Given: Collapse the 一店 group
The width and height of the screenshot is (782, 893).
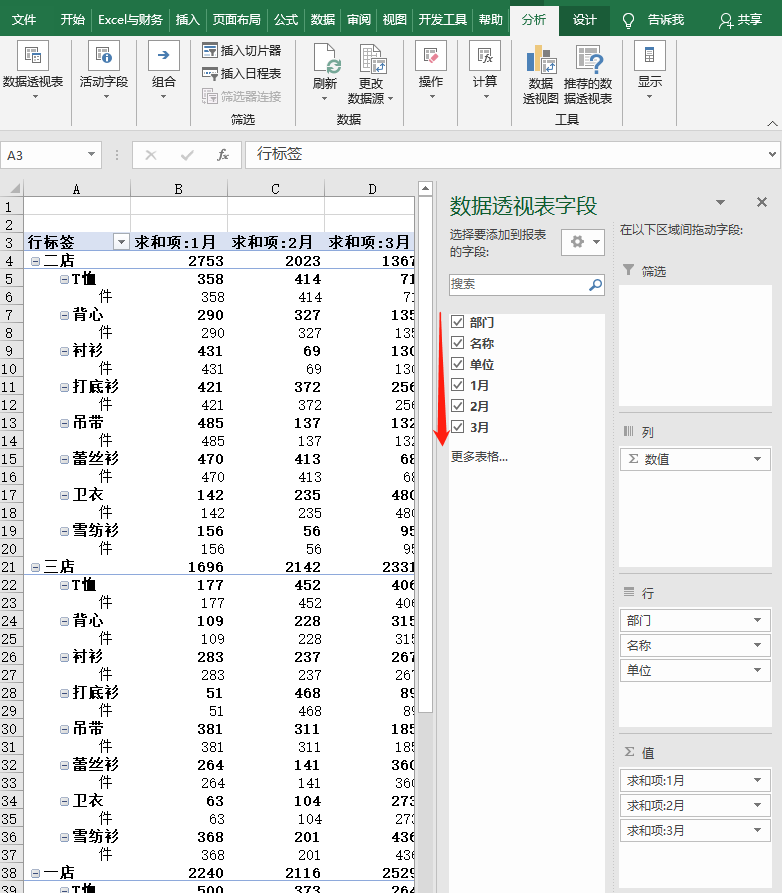Looking at the screenshot, I should [35, 873].
